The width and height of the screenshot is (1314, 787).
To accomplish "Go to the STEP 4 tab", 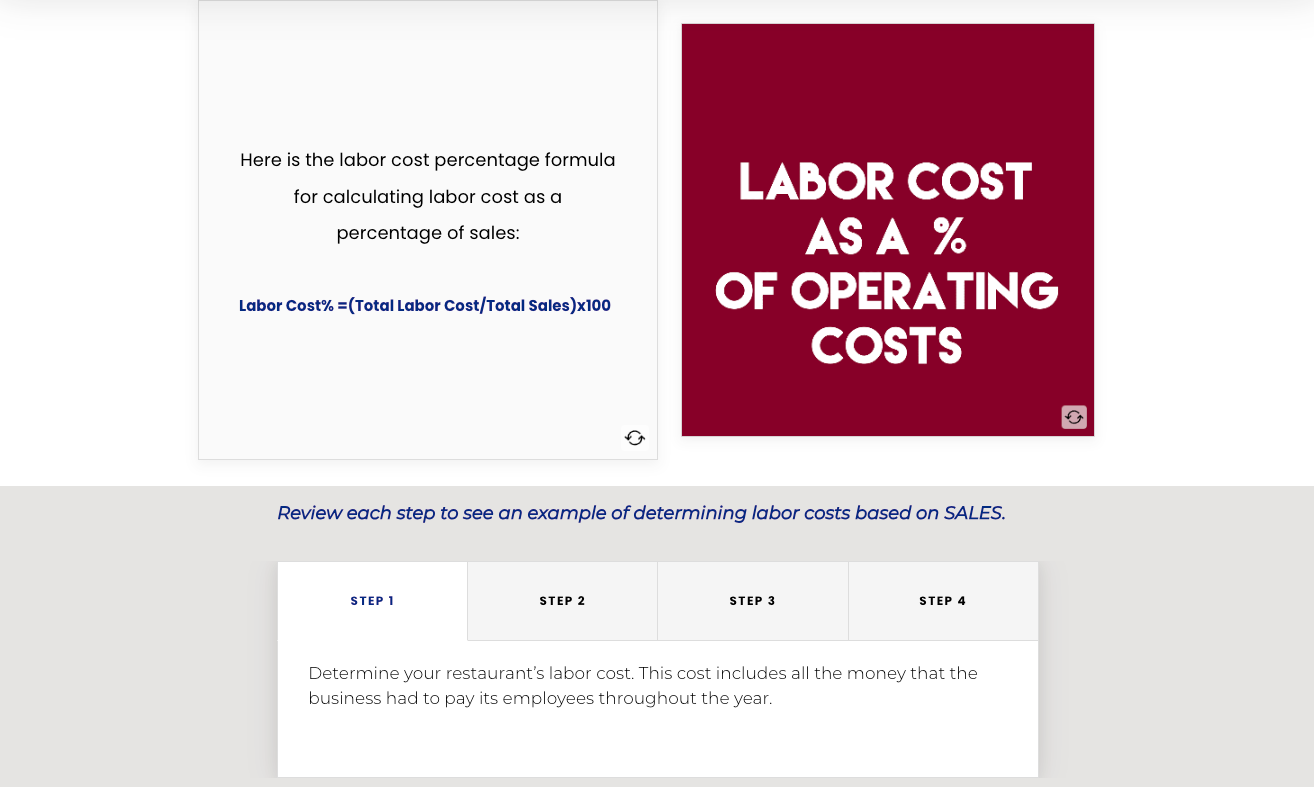I will coord(943,601).
